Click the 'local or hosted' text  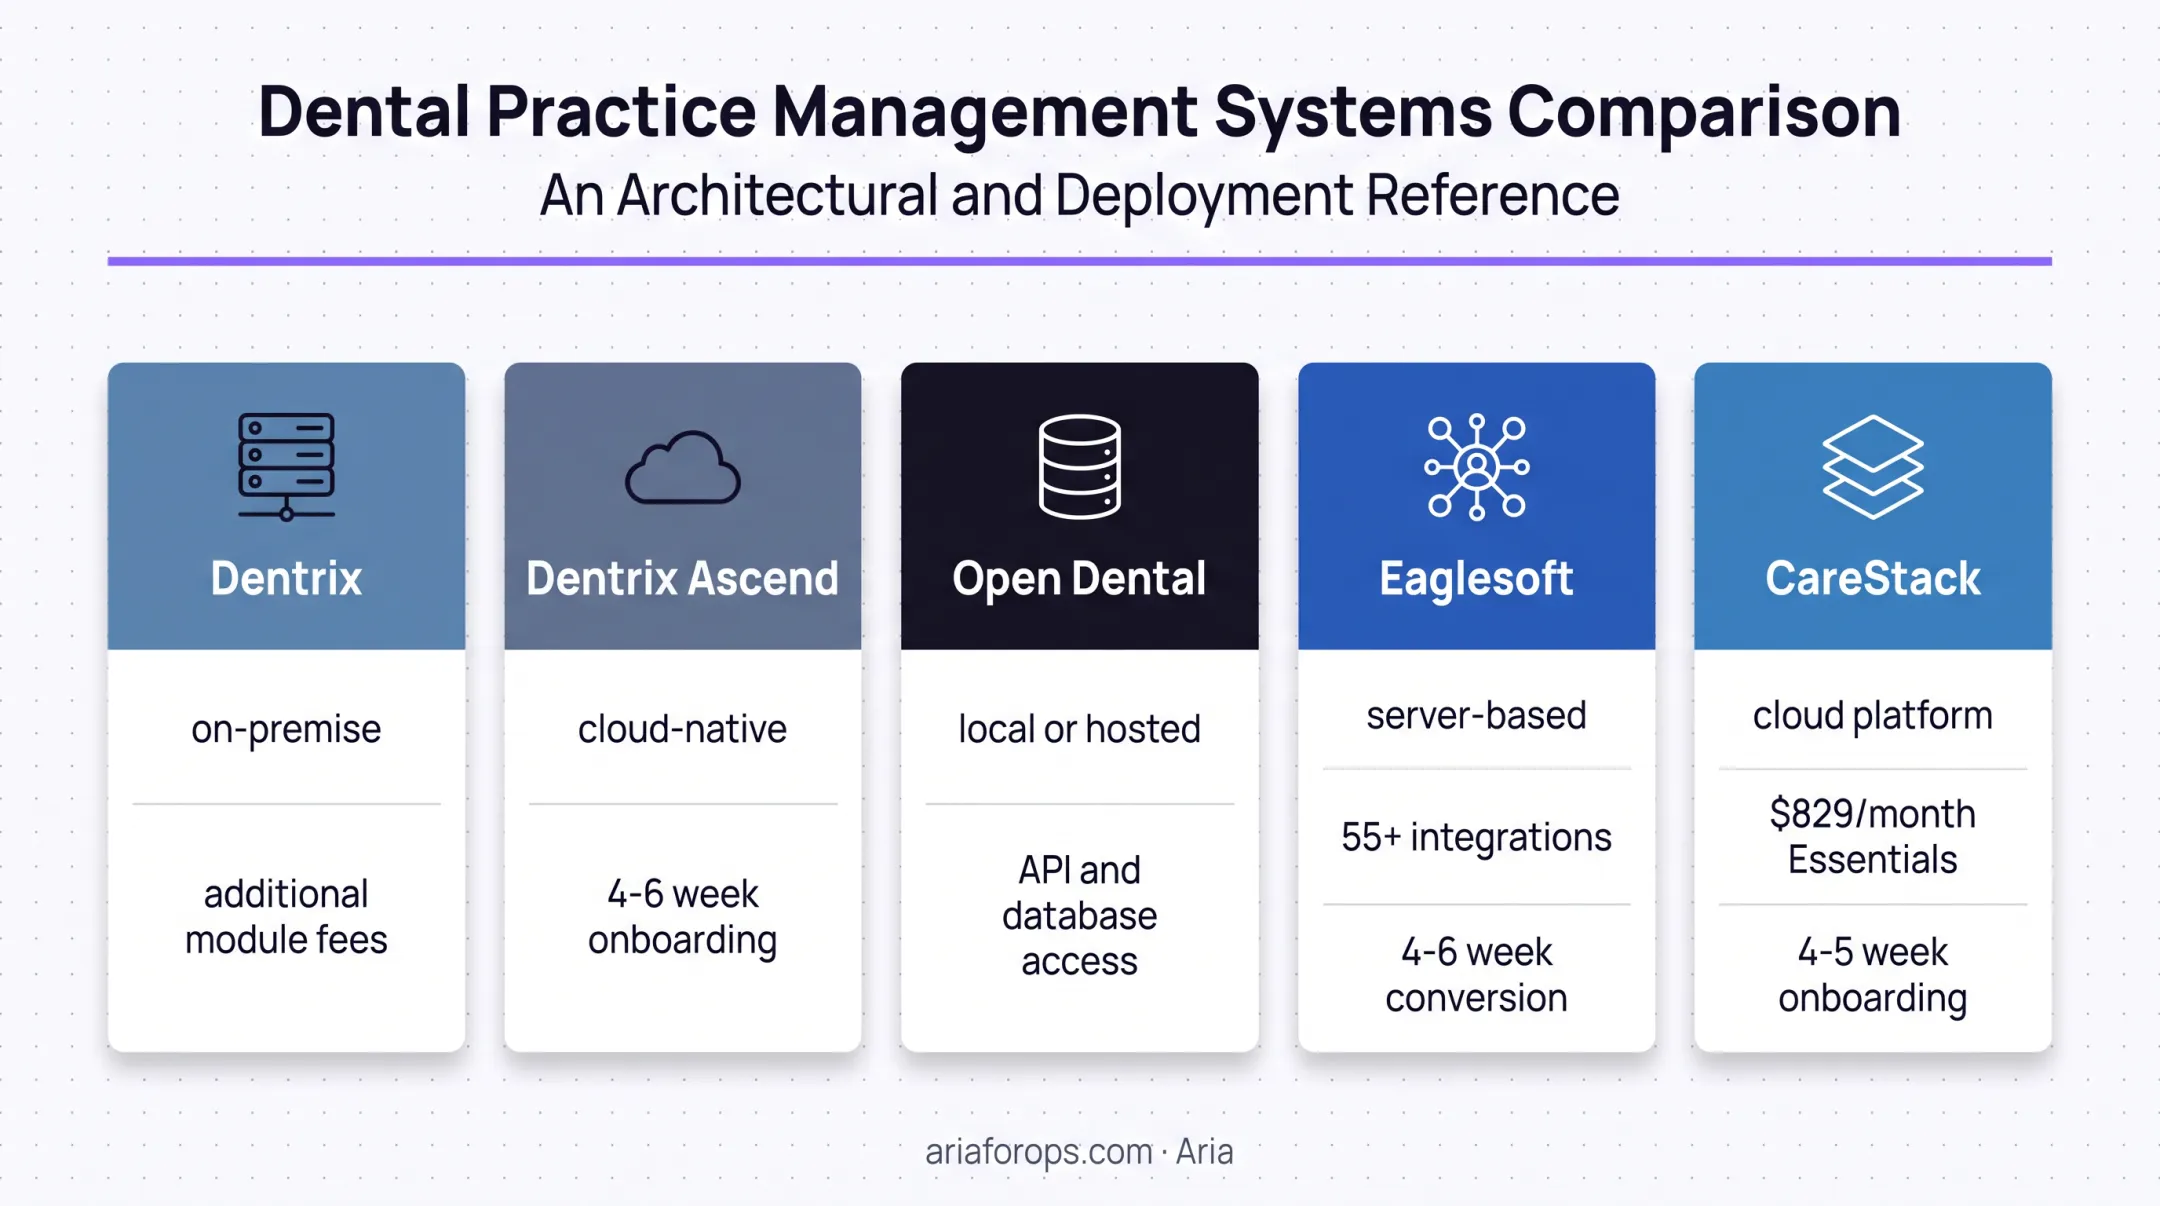click(1079, 729)
